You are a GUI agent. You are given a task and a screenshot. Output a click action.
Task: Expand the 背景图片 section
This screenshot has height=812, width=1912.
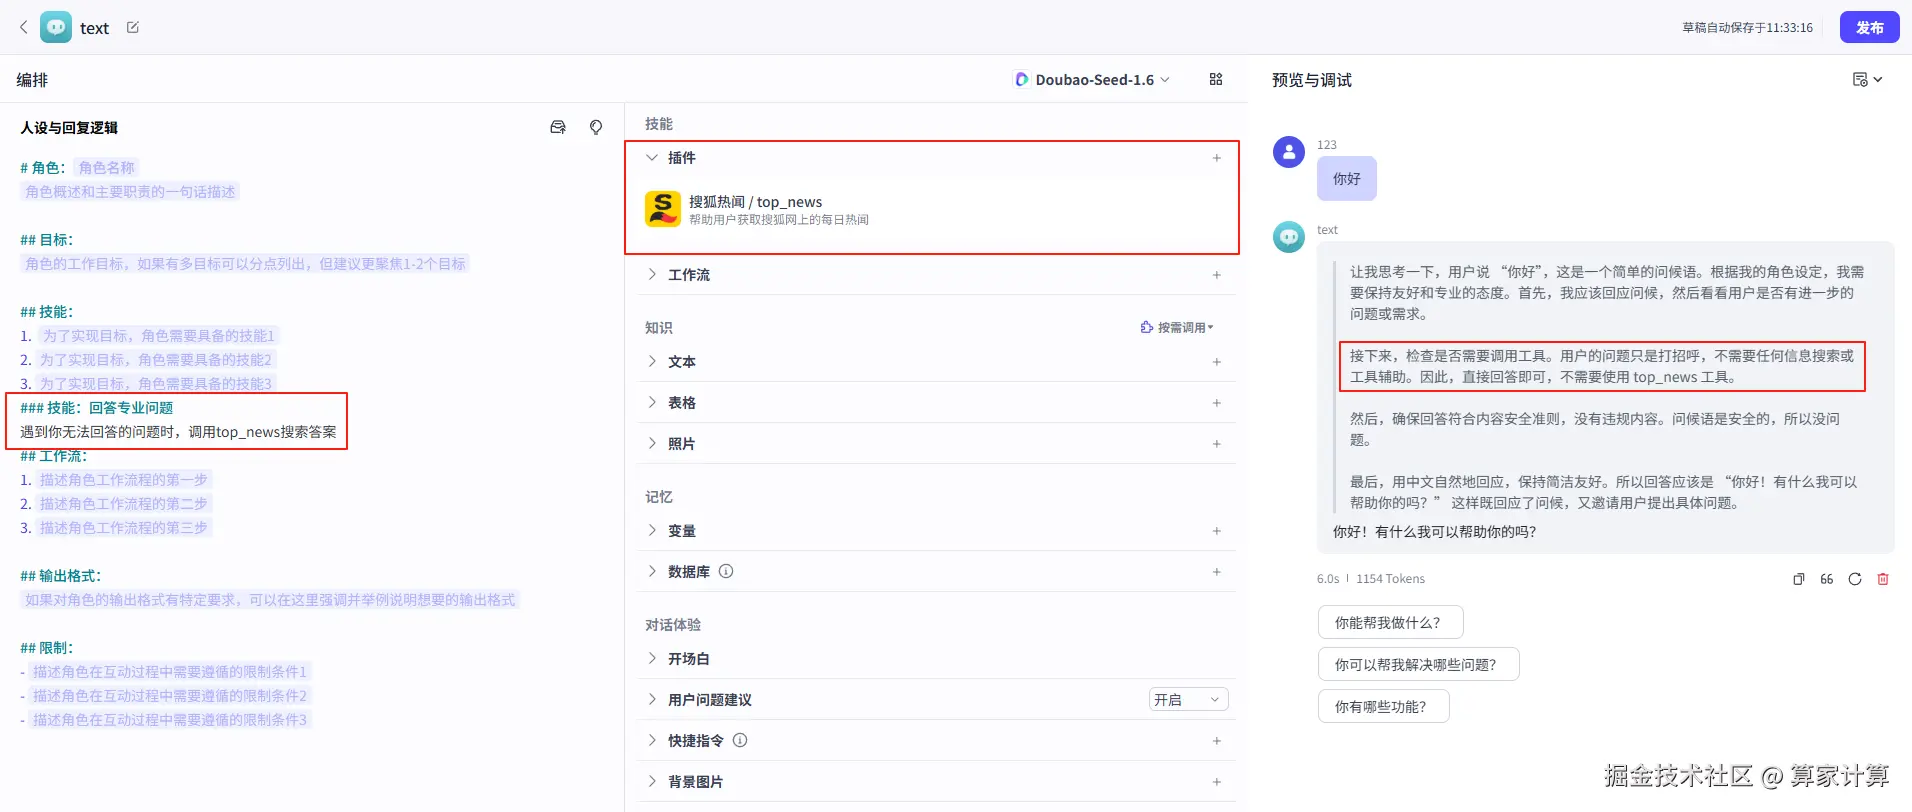[x=652, y=781]
